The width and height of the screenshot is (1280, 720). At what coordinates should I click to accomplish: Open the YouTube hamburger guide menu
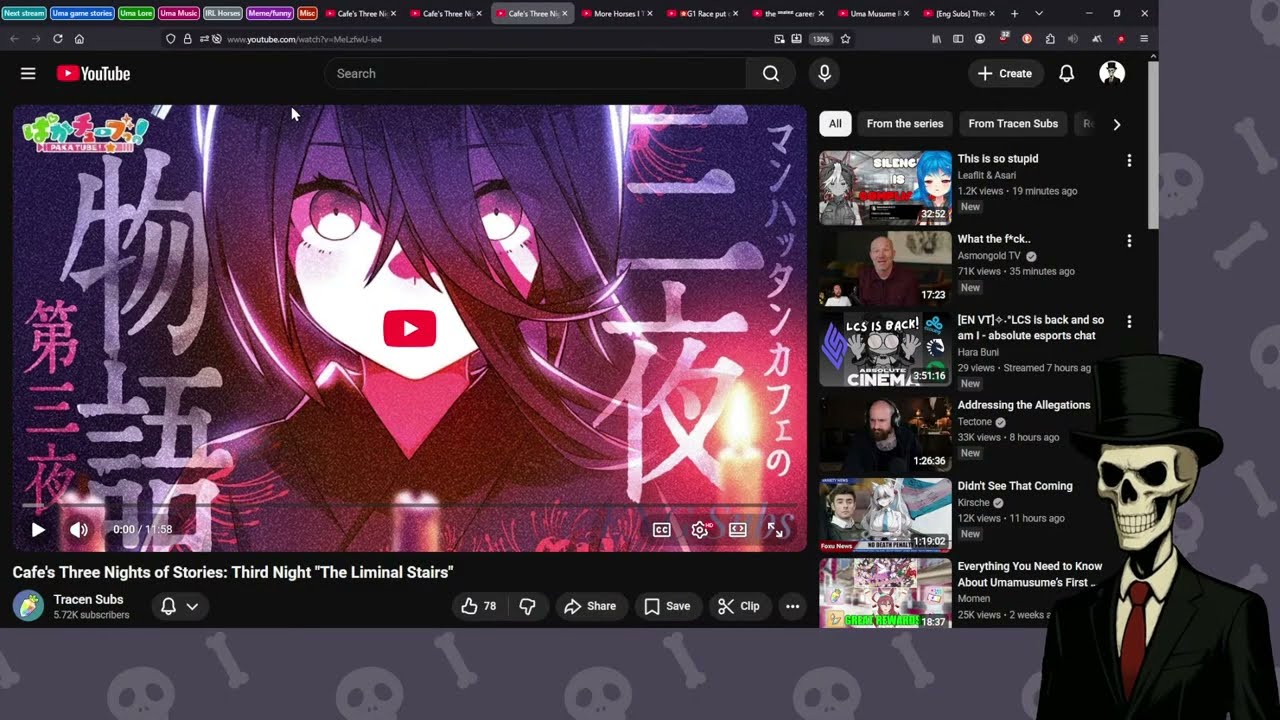[x=28, y=73]
